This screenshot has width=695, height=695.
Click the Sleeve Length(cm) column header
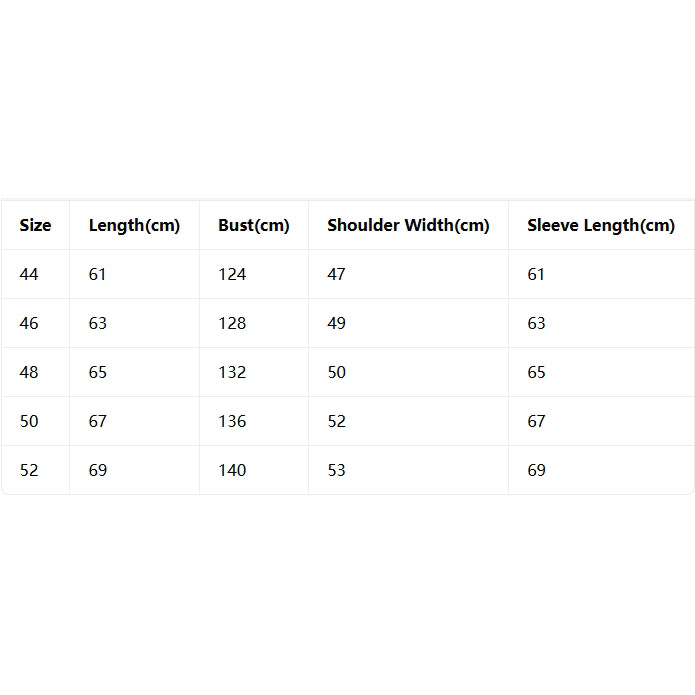pos(601,226)
